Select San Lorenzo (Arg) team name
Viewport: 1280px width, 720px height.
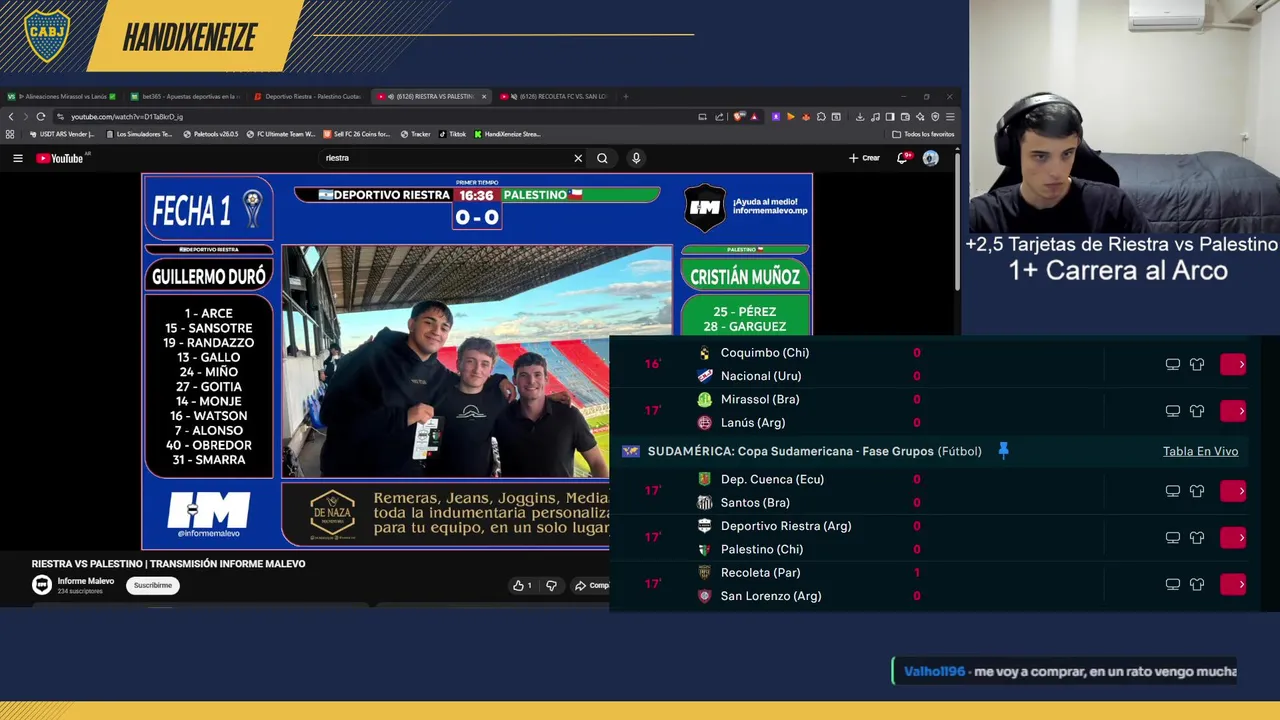(771, 596)
